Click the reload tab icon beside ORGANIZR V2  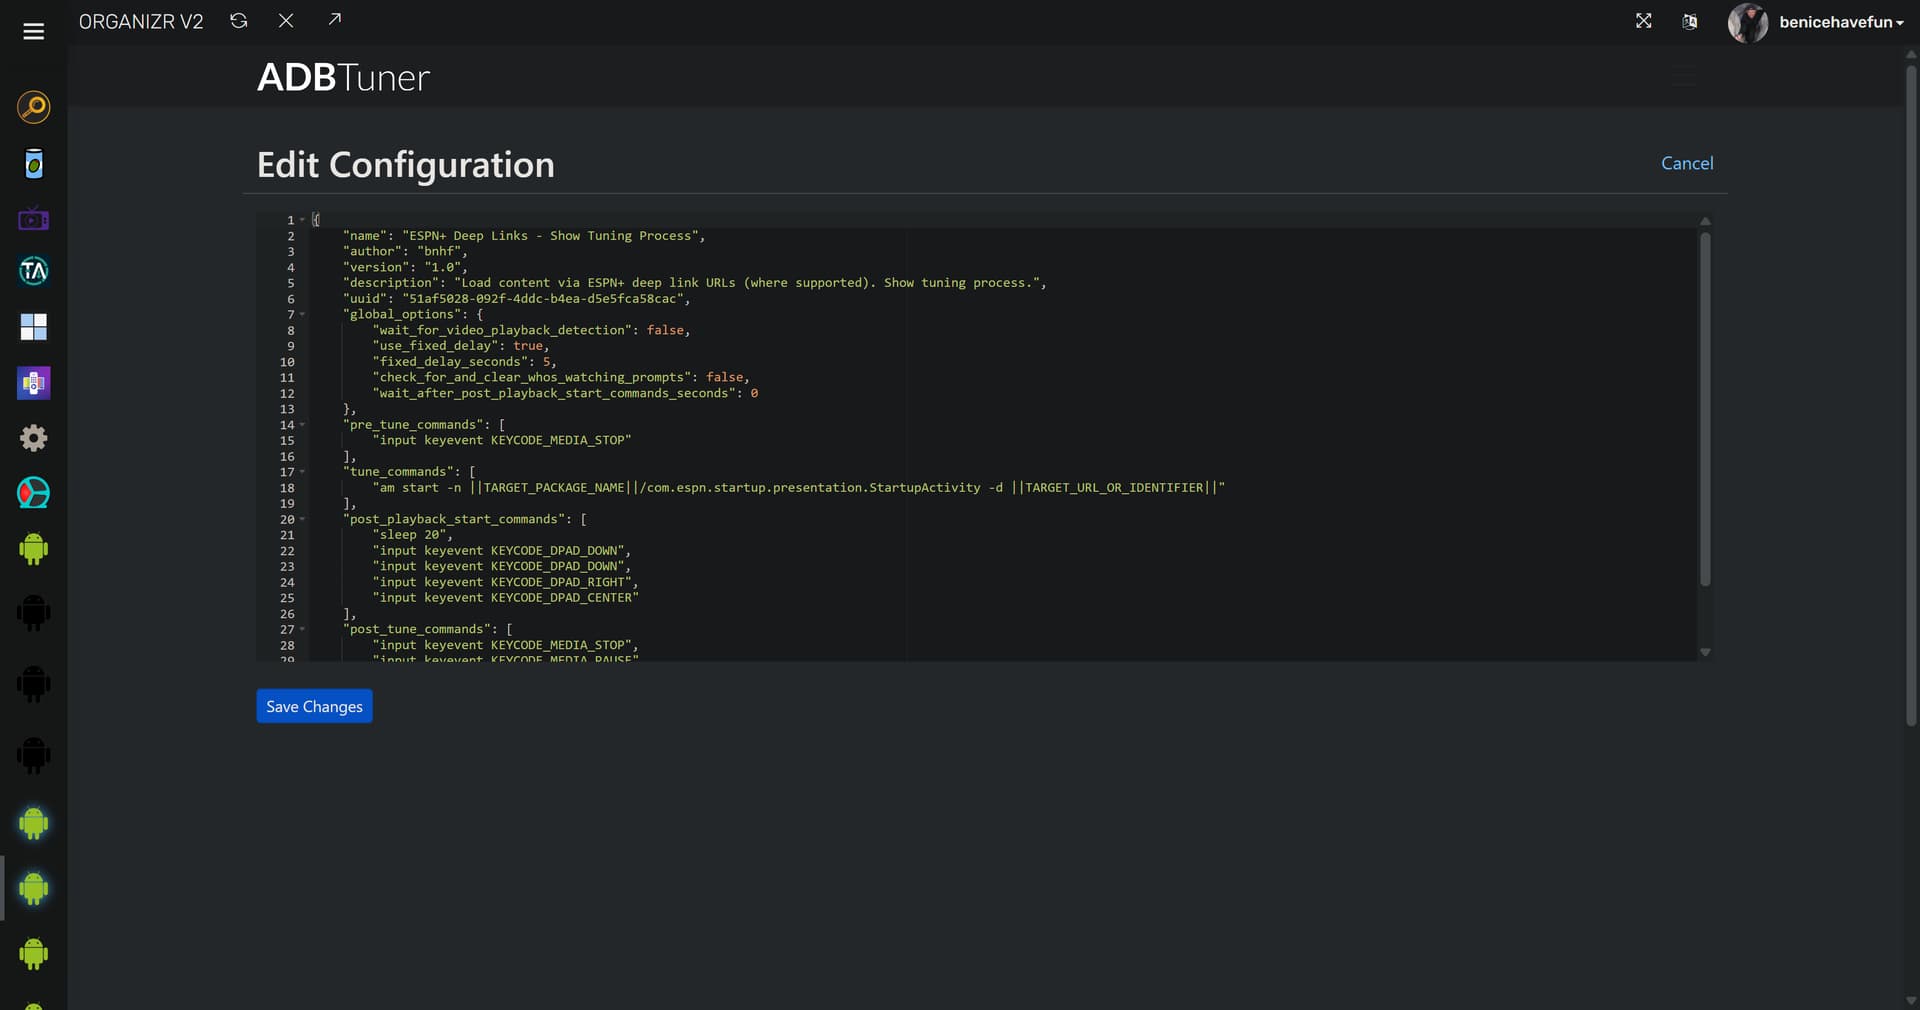(238, 21)
